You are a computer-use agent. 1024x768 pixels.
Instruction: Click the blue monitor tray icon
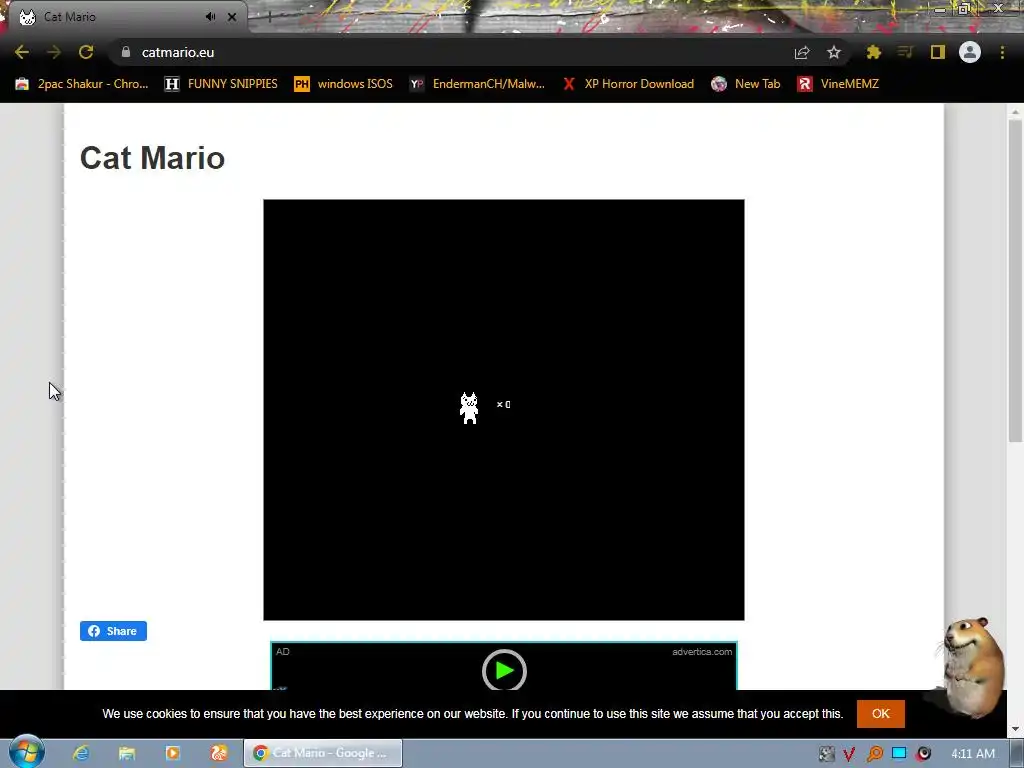[899, 753]
